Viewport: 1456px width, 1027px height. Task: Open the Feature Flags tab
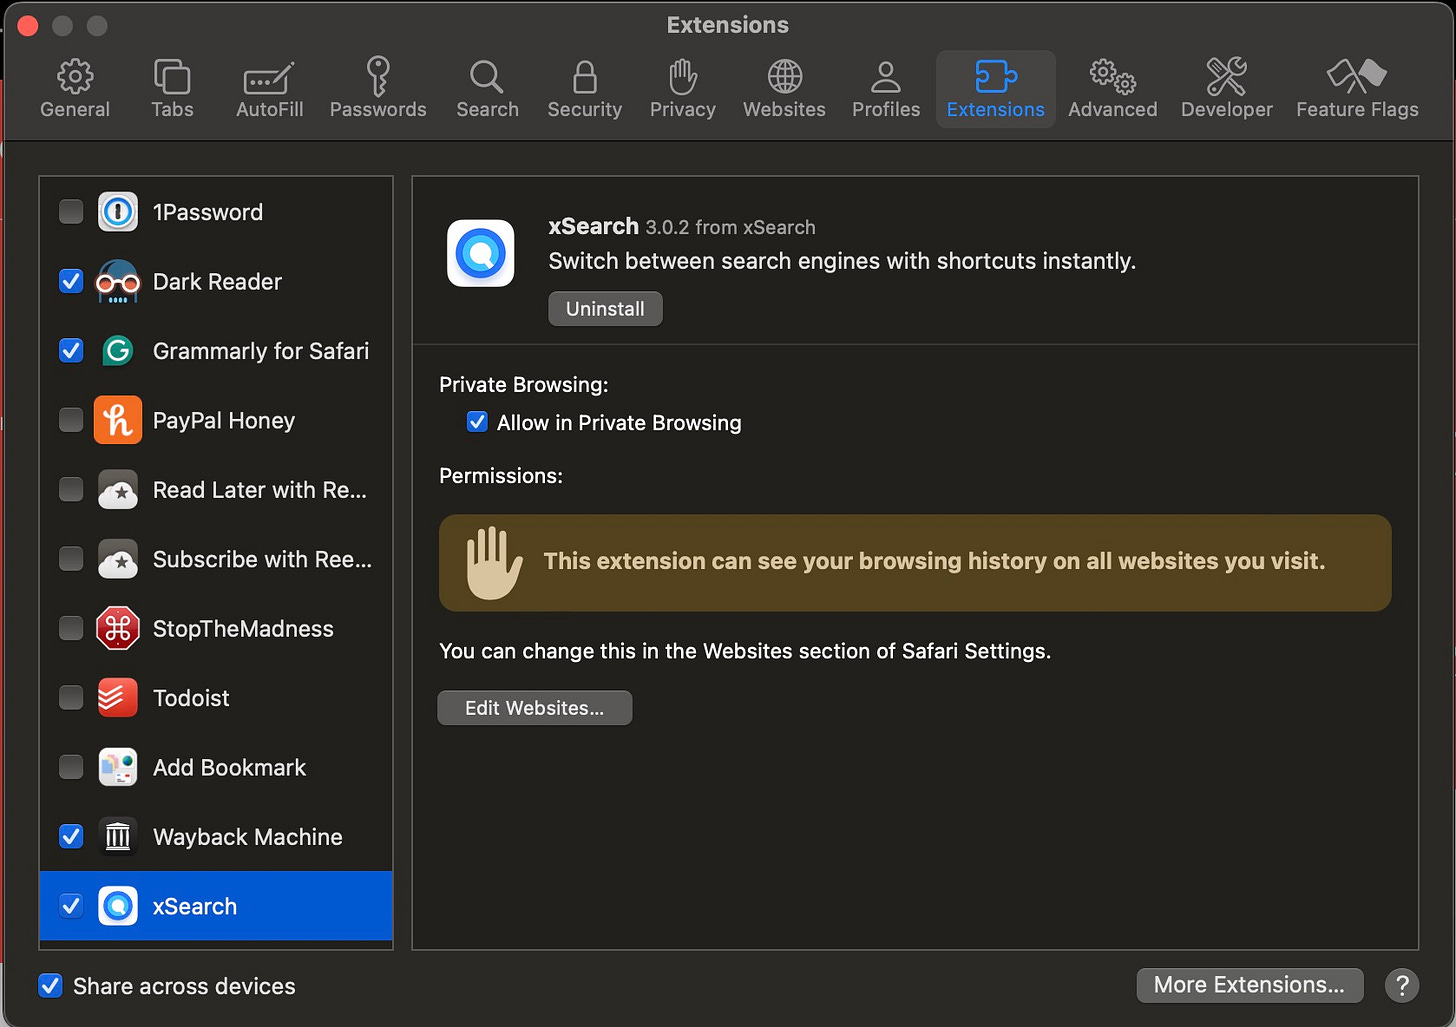tap(1357, 89)
